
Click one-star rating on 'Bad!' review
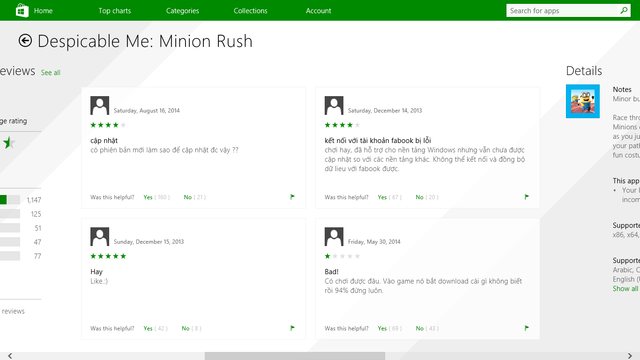[342, 256]
